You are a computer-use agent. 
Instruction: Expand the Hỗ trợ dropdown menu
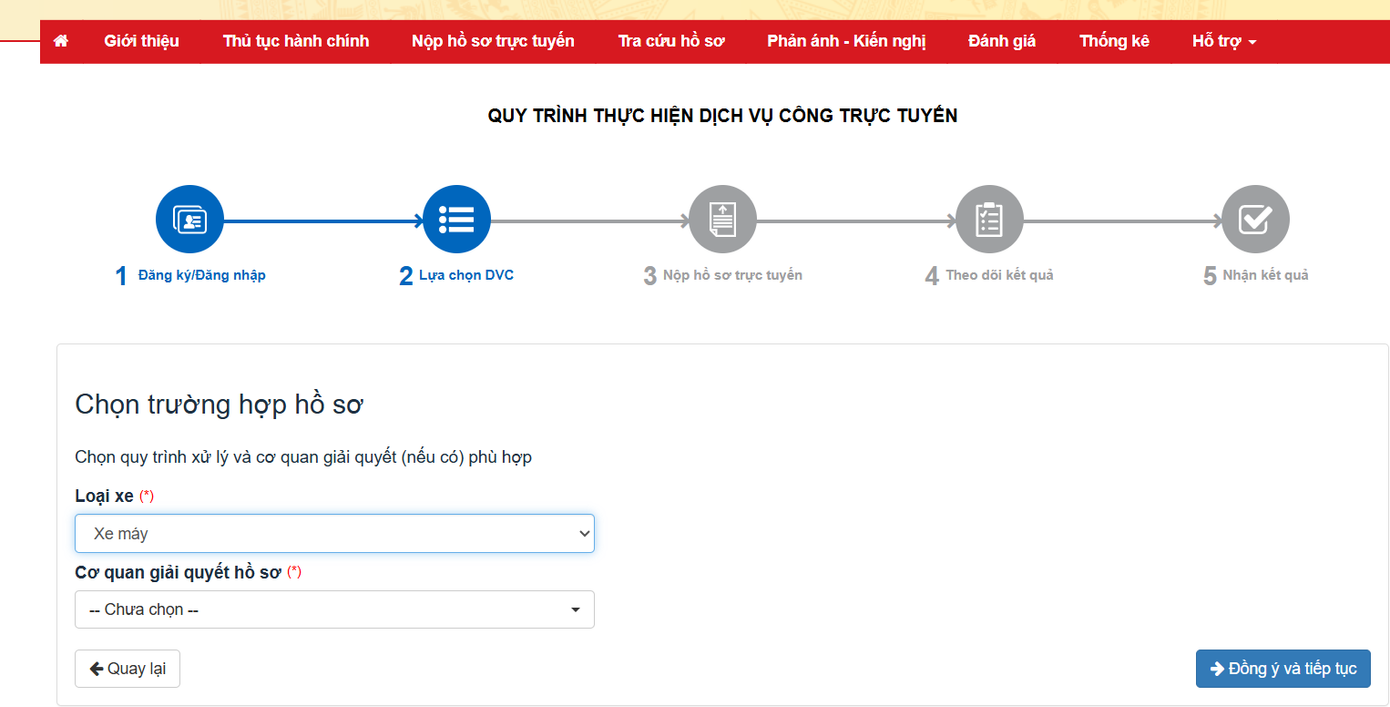coord(1222,41)
